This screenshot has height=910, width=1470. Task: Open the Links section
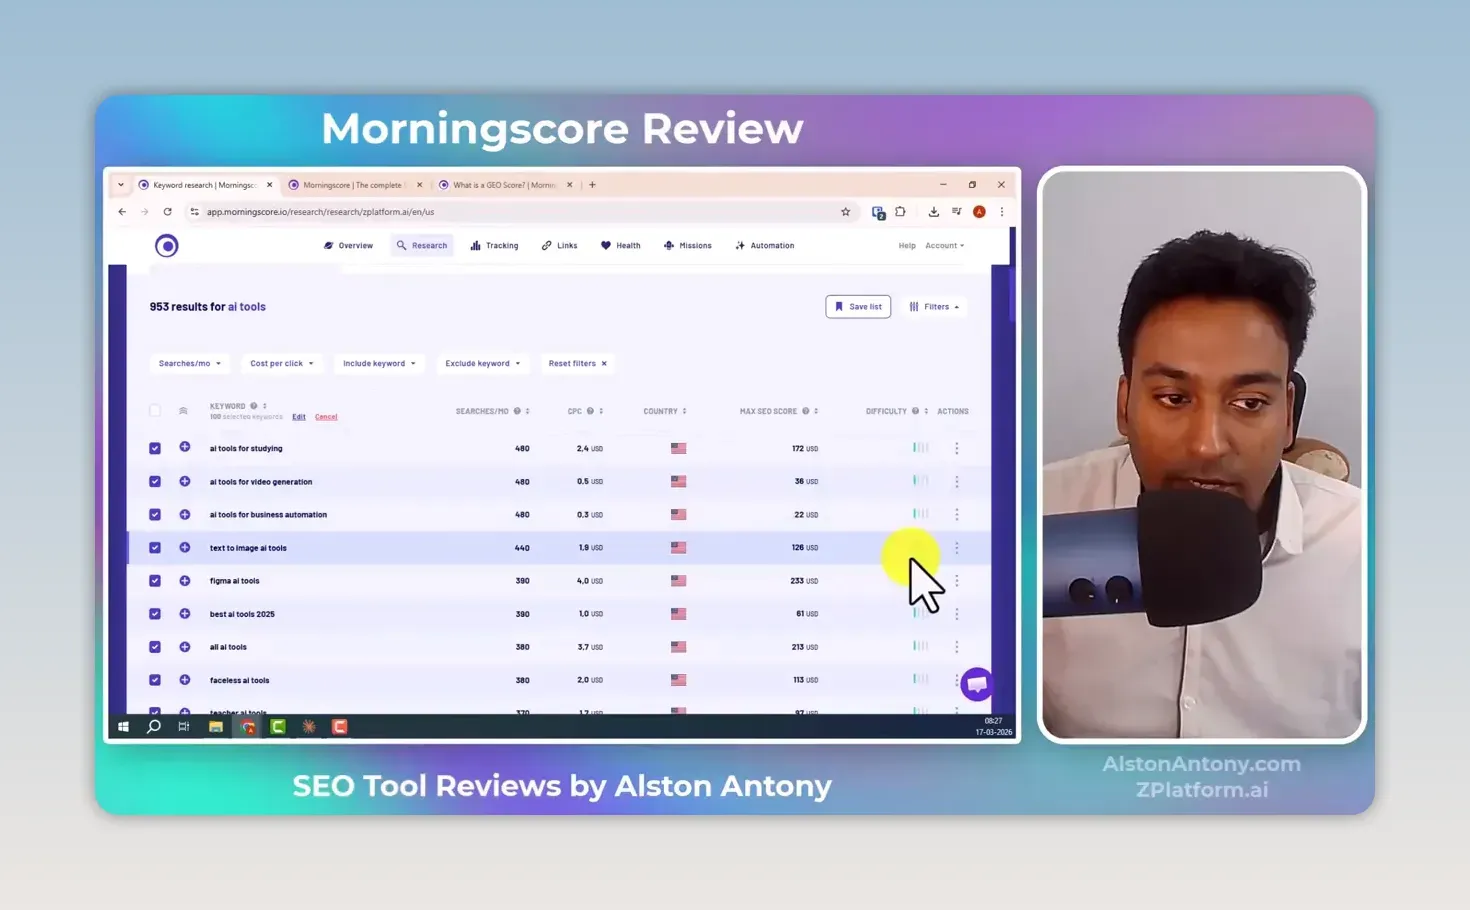(x=560, y=245)
